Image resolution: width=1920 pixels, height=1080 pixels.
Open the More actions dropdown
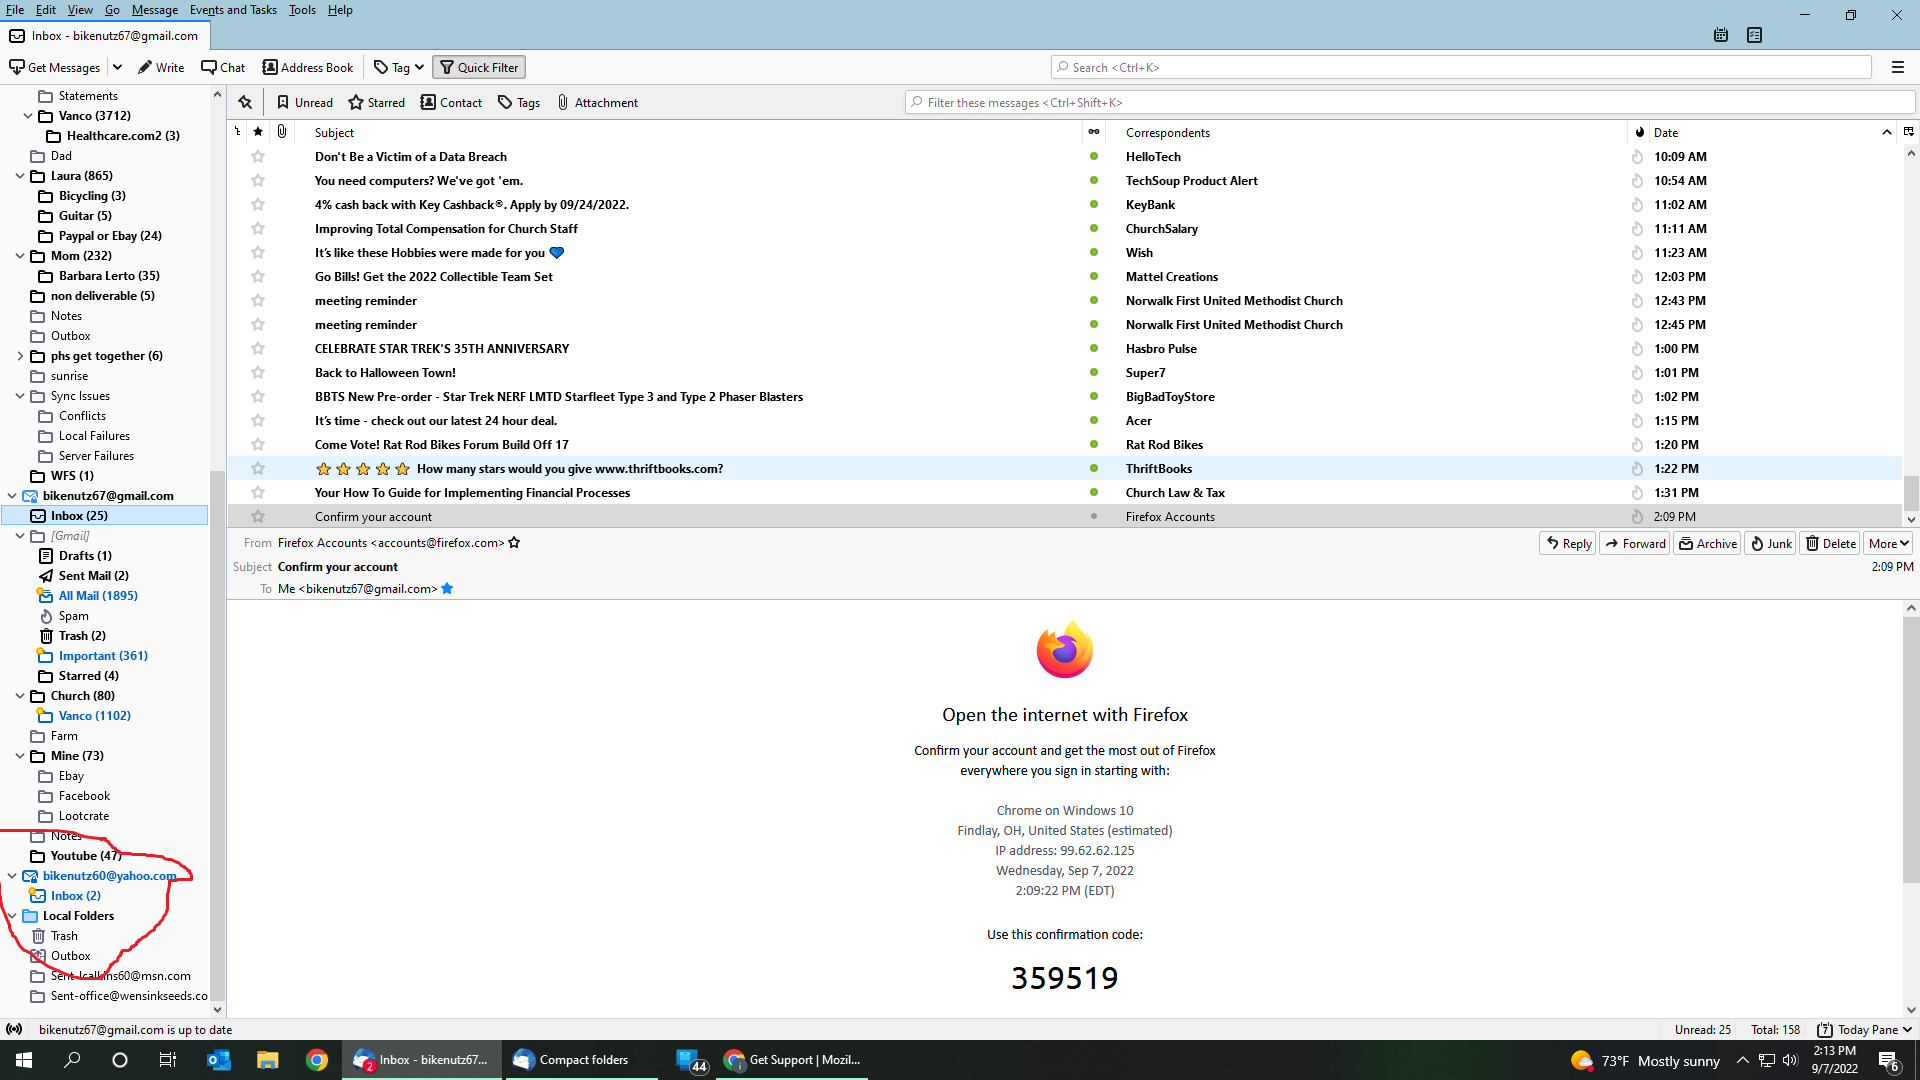pos(1888,543)
